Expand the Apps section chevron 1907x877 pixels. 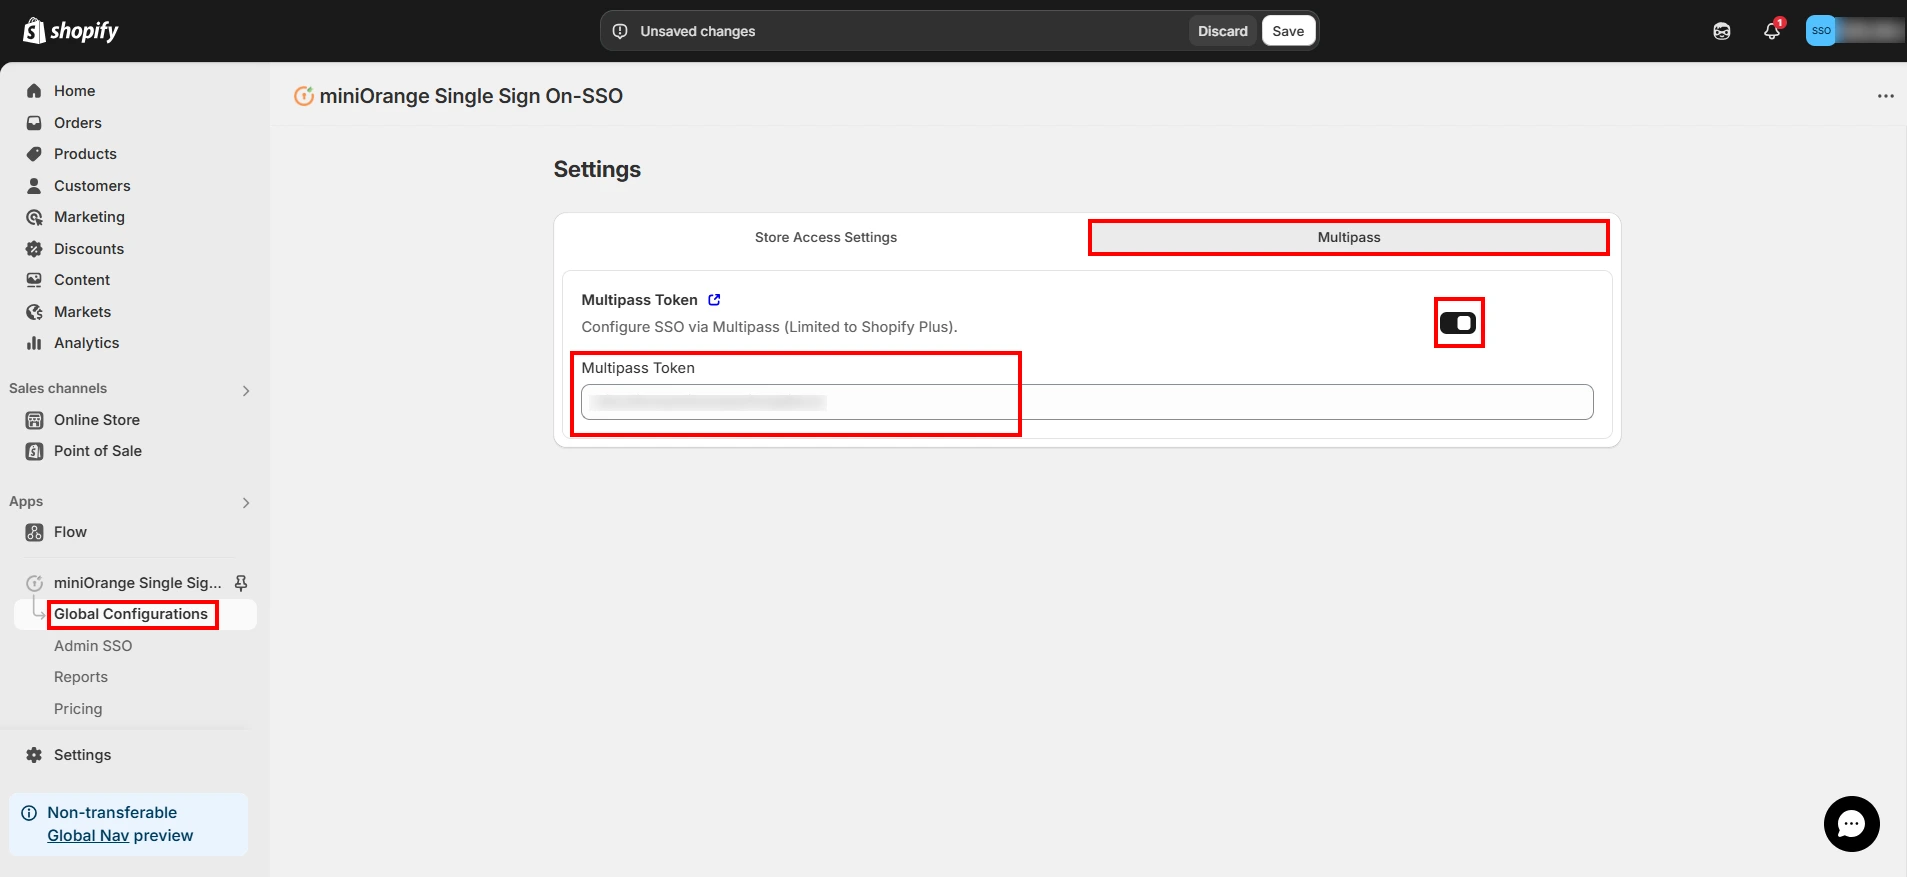(x=246, y=503)
